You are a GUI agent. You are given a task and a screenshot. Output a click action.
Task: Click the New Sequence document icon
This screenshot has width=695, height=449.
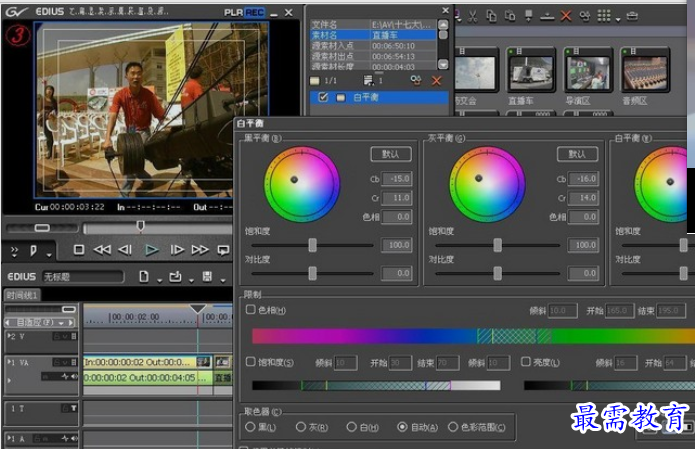click(144, 276)
